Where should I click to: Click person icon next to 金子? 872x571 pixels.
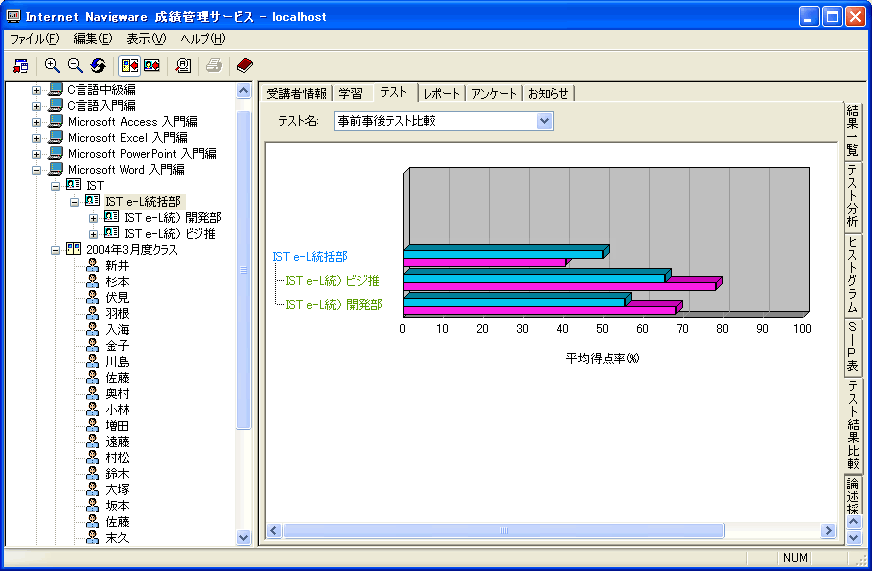(x=92, y=345)
